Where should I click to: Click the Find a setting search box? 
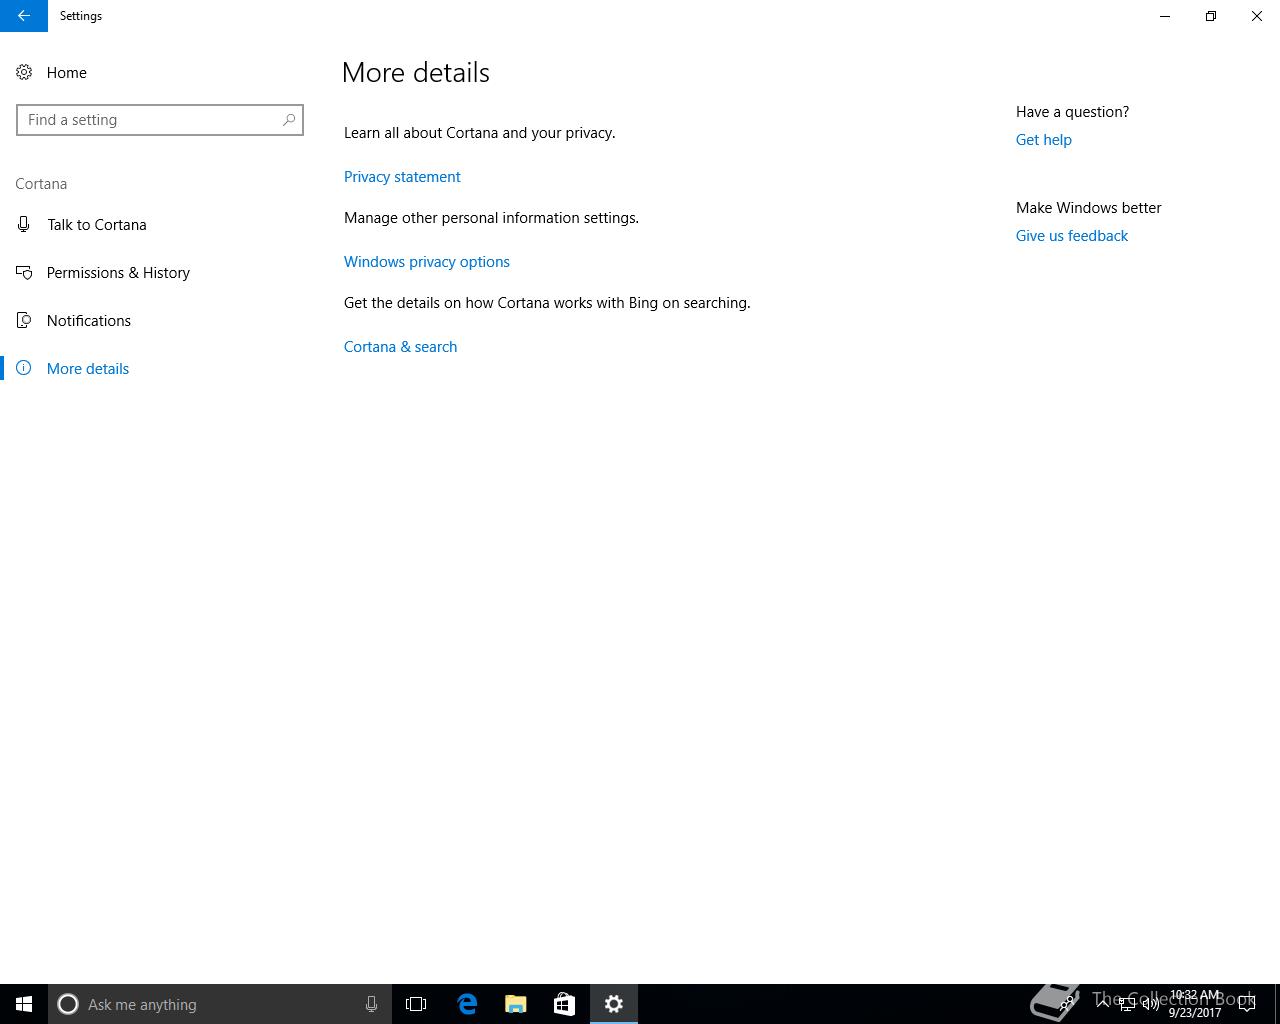click(x=160, y=120)
